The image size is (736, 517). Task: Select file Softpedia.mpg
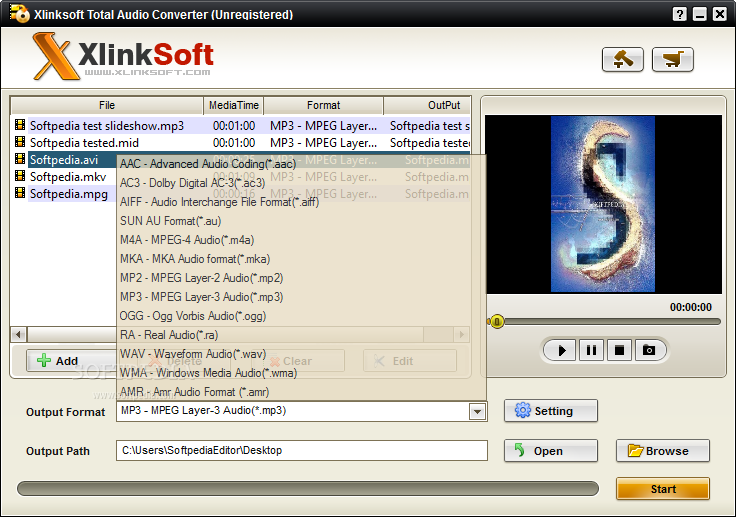tap(69, 193)
